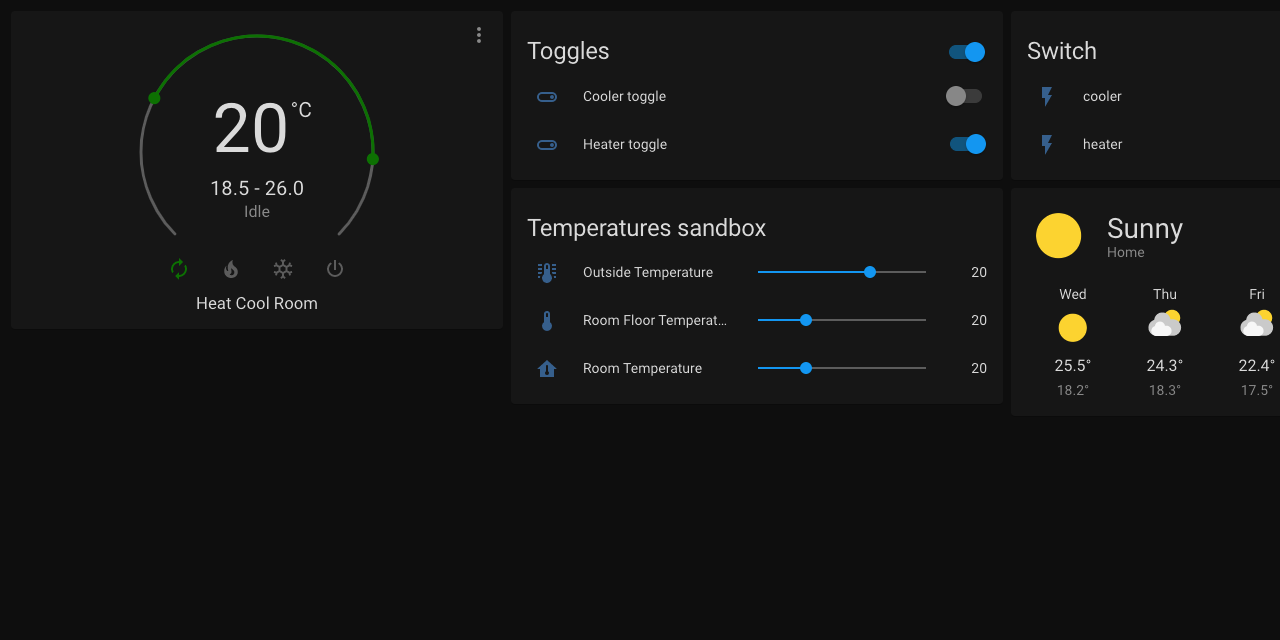Image resolution: width=1280 pixels, height=640 pixels.
Task: Open the Cooler toggle entity label
Action: [x=624, y=96]
